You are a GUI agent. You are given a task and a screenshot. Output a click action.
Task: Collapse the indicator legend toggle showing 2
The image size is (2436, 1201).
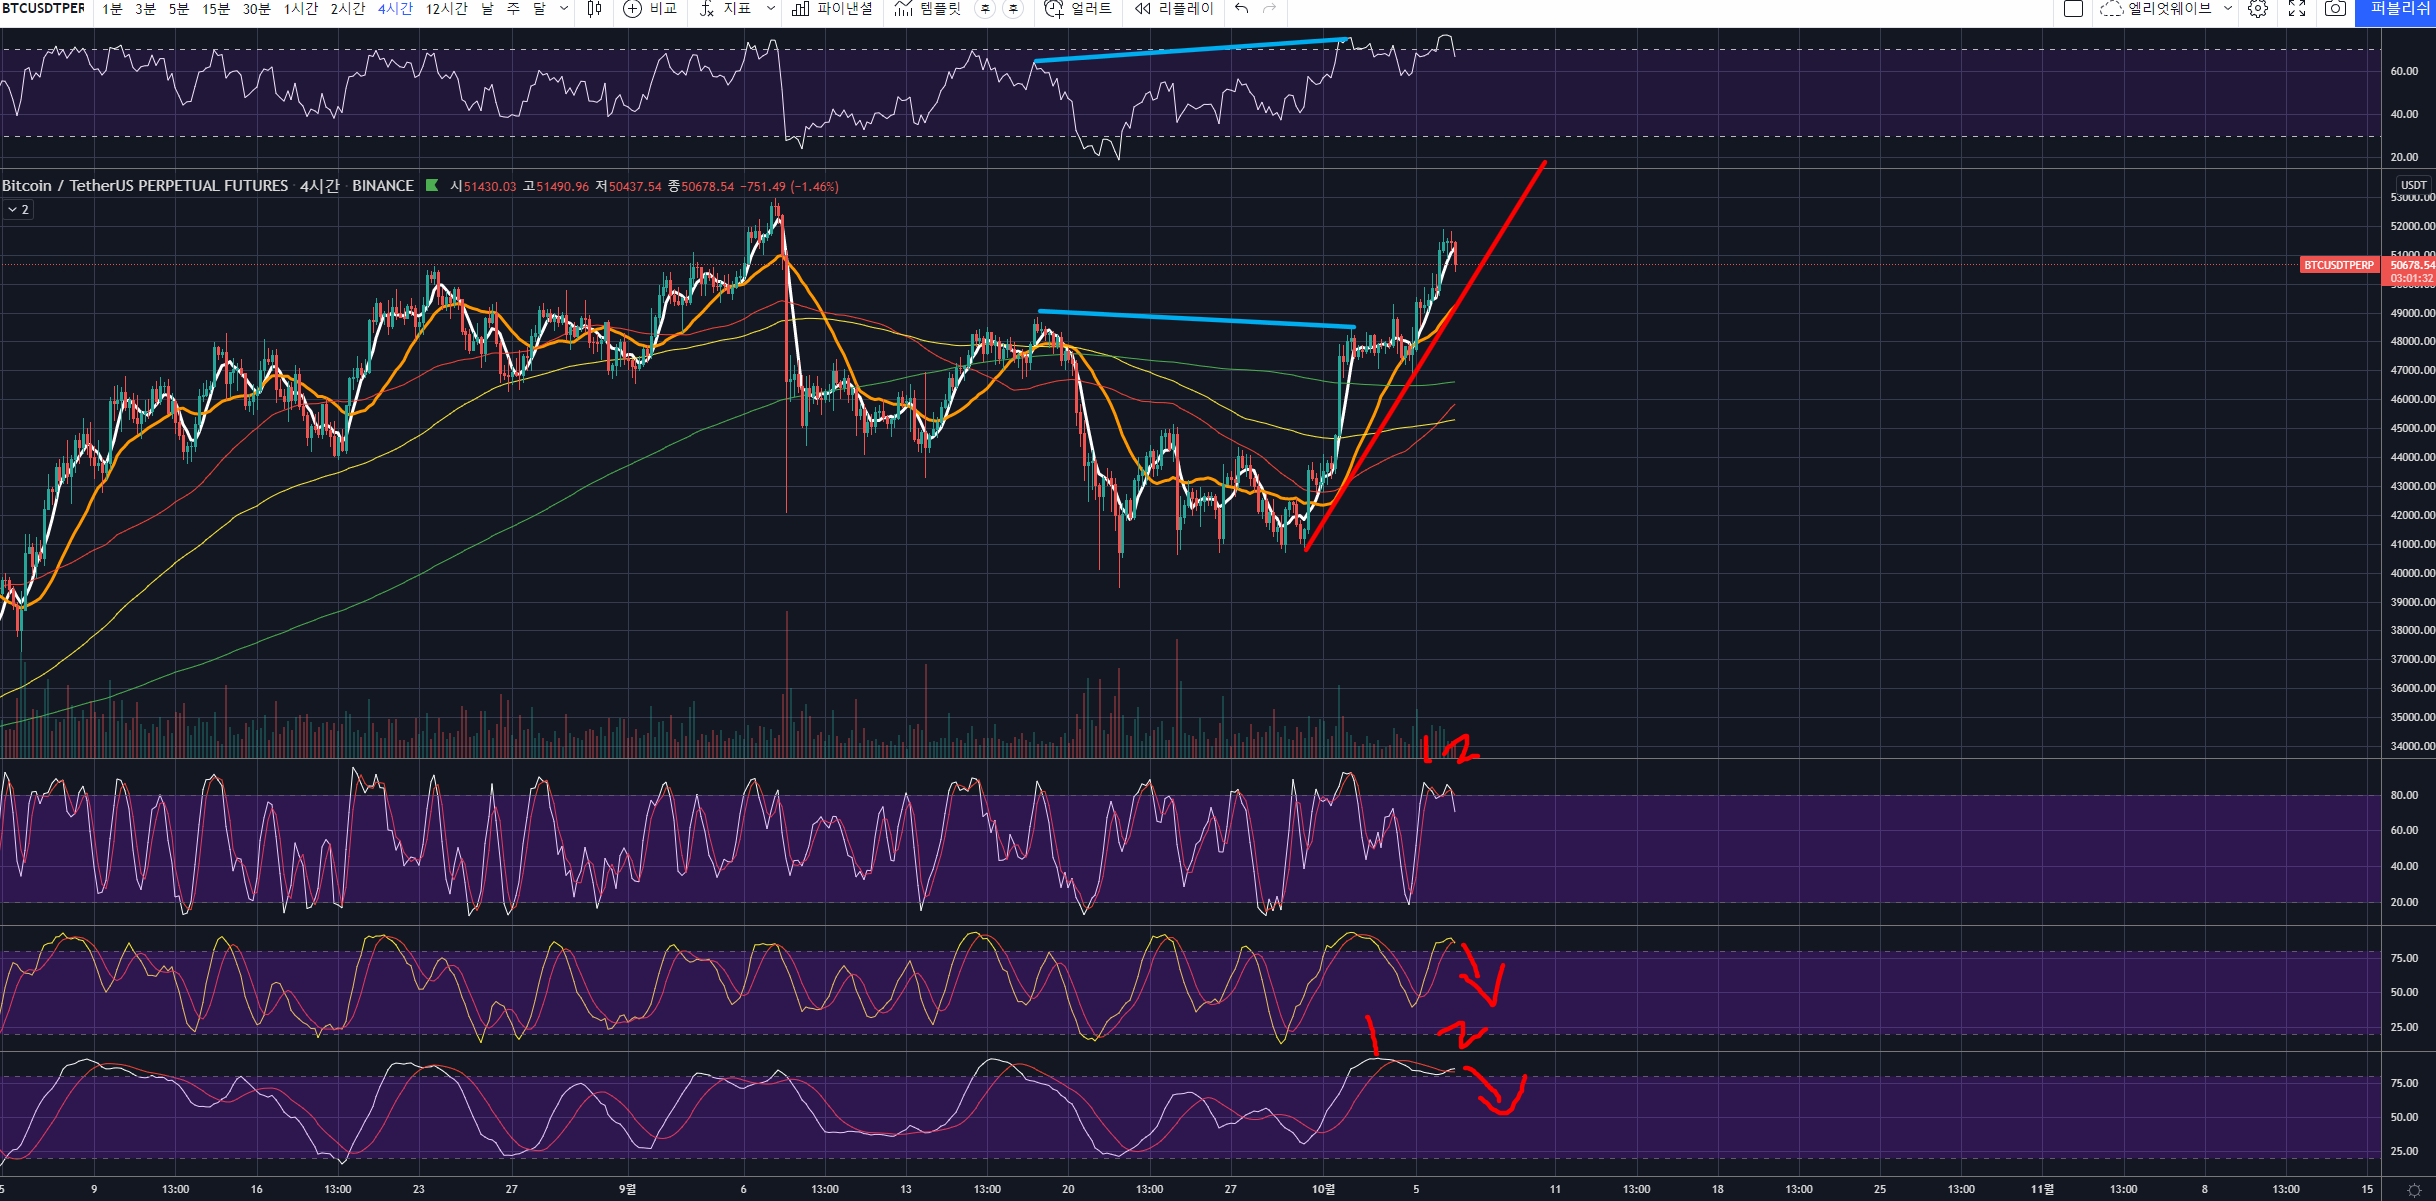(x=18, y=210)
